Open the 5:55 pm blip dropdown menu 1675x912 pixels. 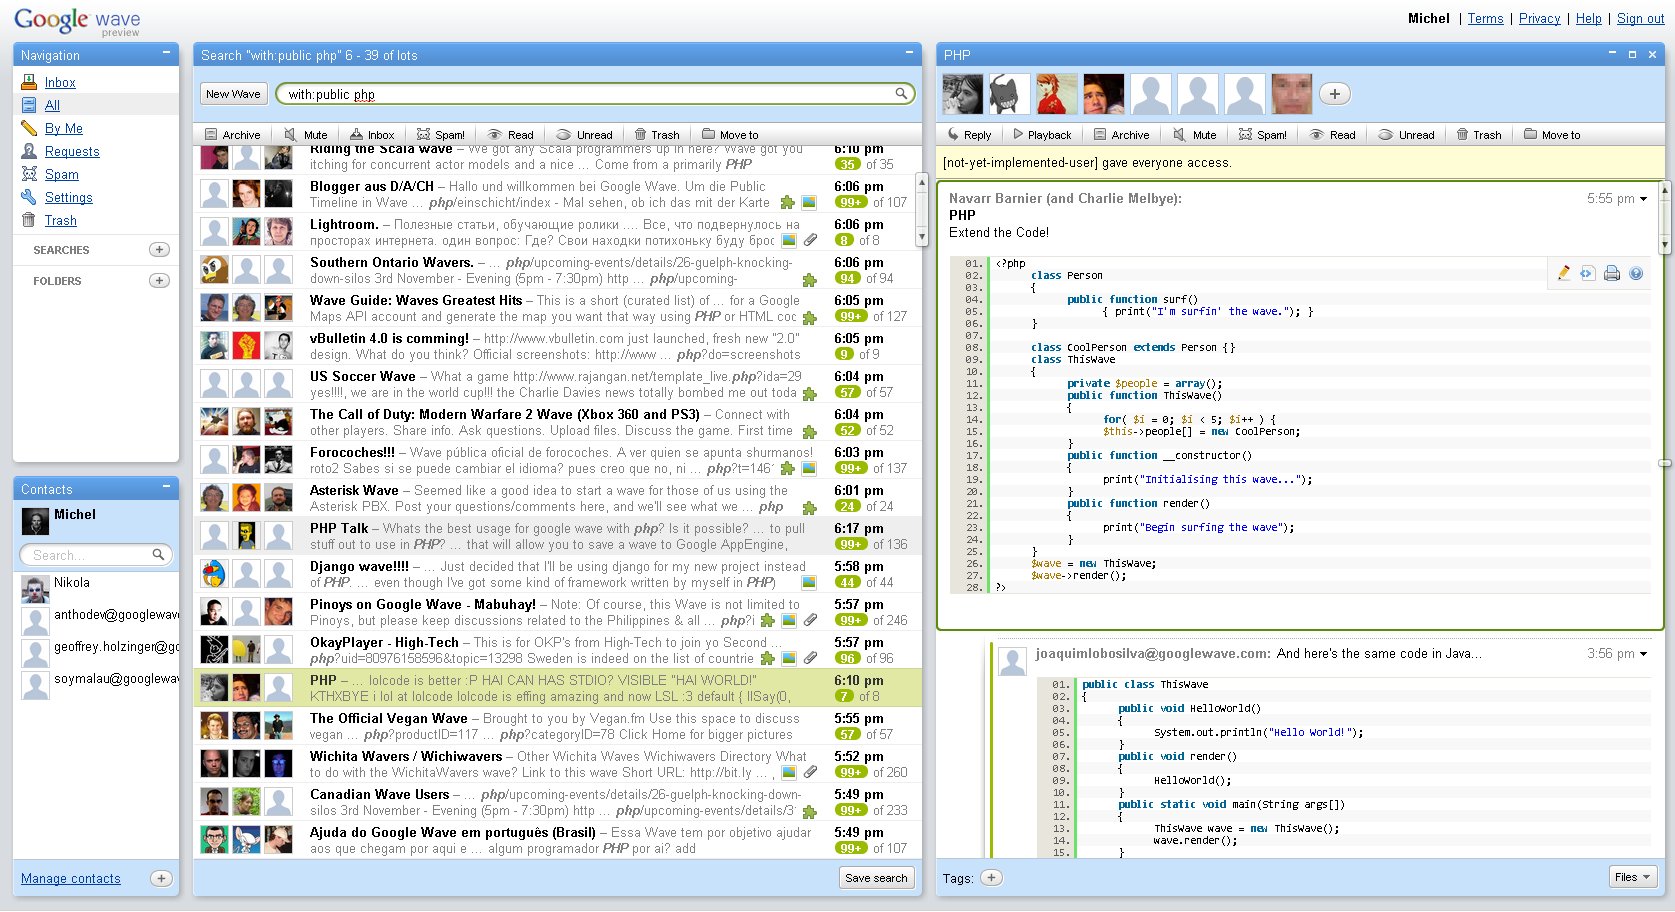(1643, 199)
